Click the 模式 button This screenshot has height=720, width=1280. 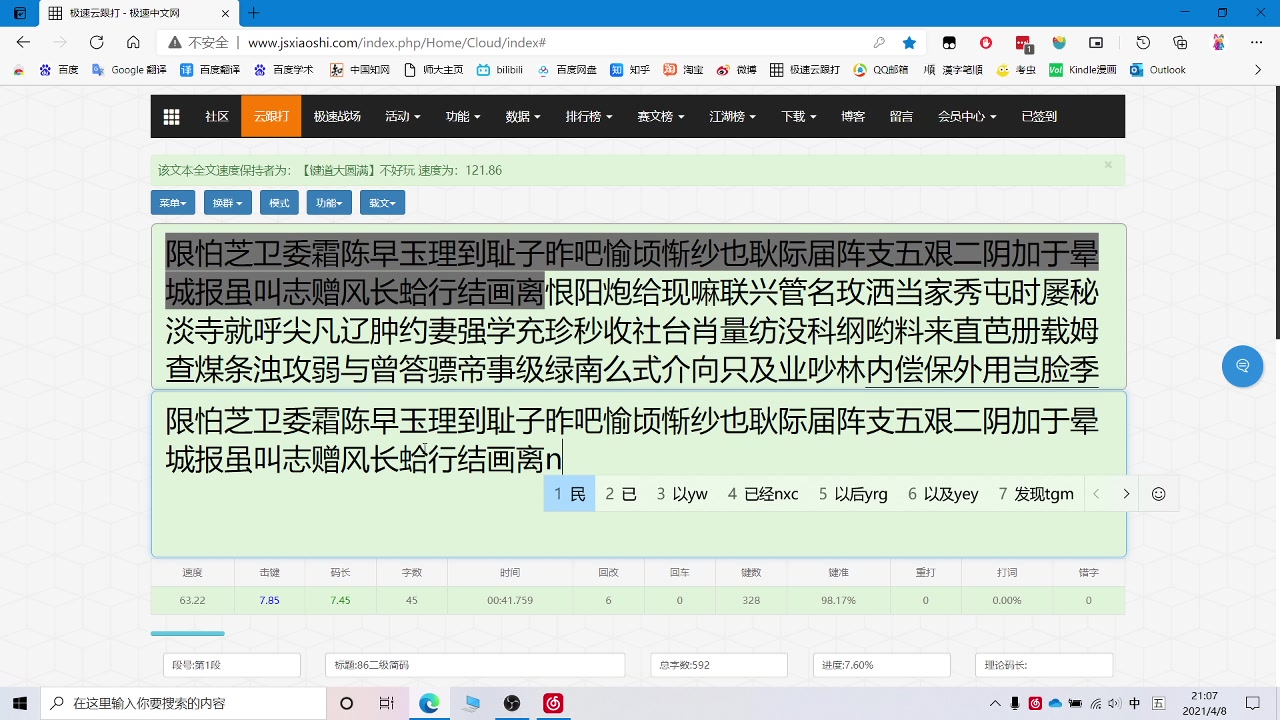[x=279, y=203]
